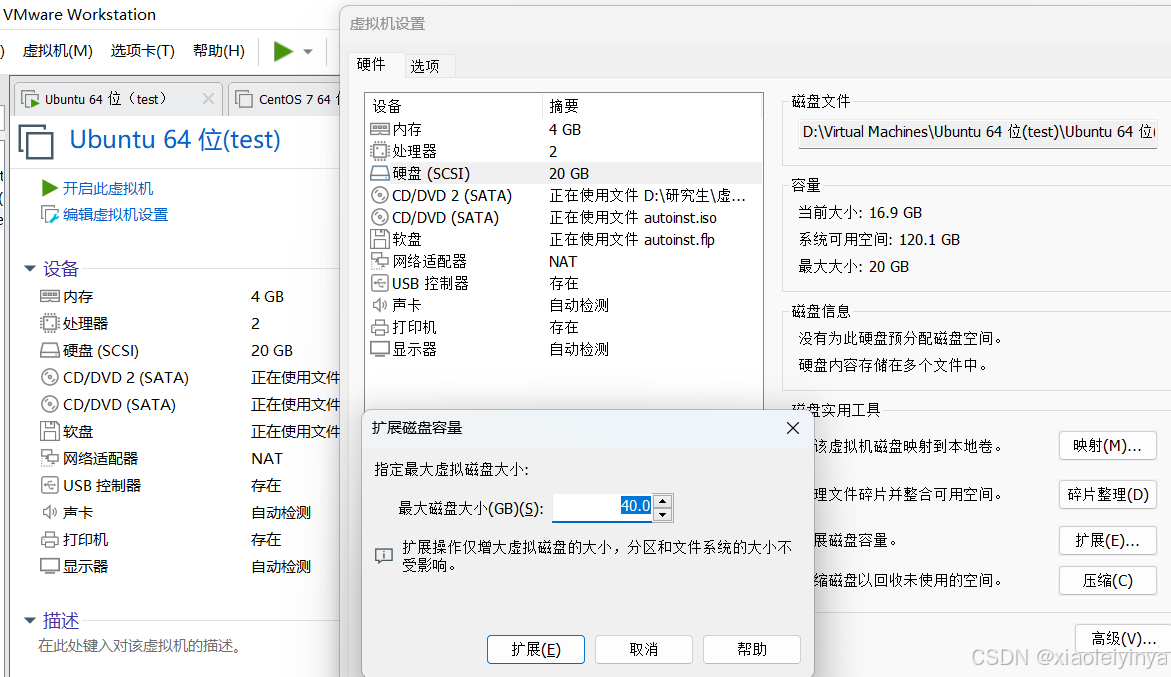The image size is (1171, 677).
Task: Click the 硬盘 (SCSI) icon in main window list
Action: 49,350
